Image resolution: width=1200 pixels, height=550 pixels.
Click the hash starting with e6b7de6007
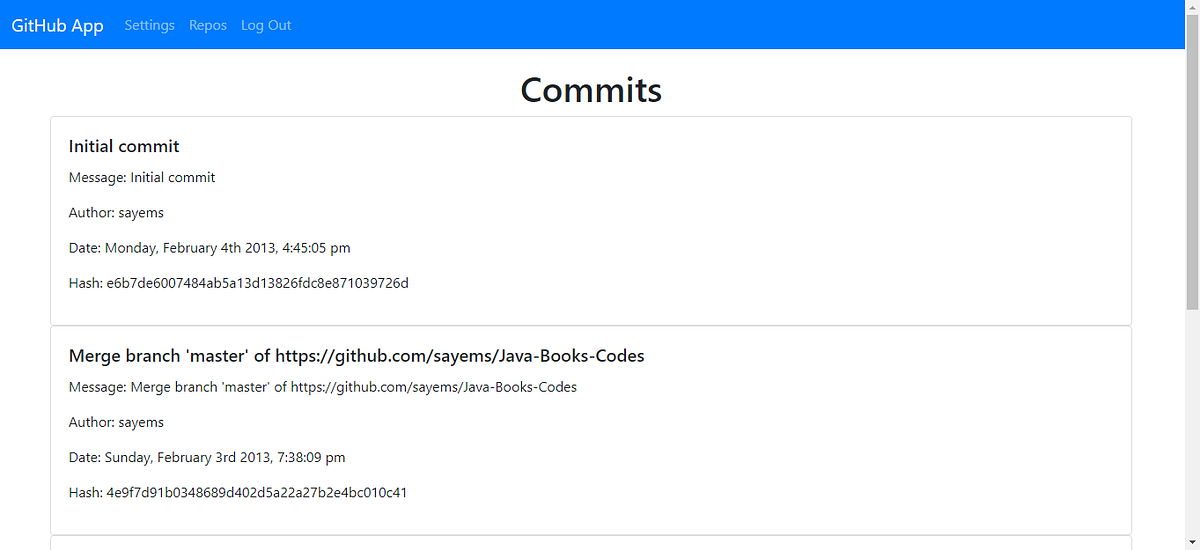click(x=238, y=283)
